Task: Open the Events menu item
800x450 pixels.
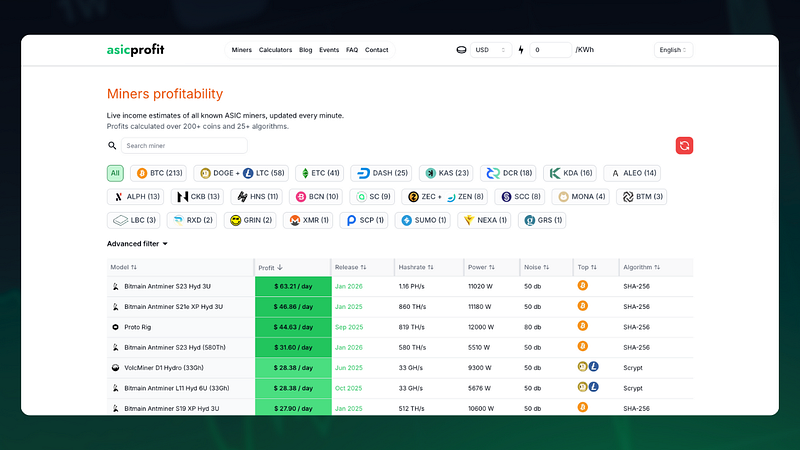Action: pos(329,50)
